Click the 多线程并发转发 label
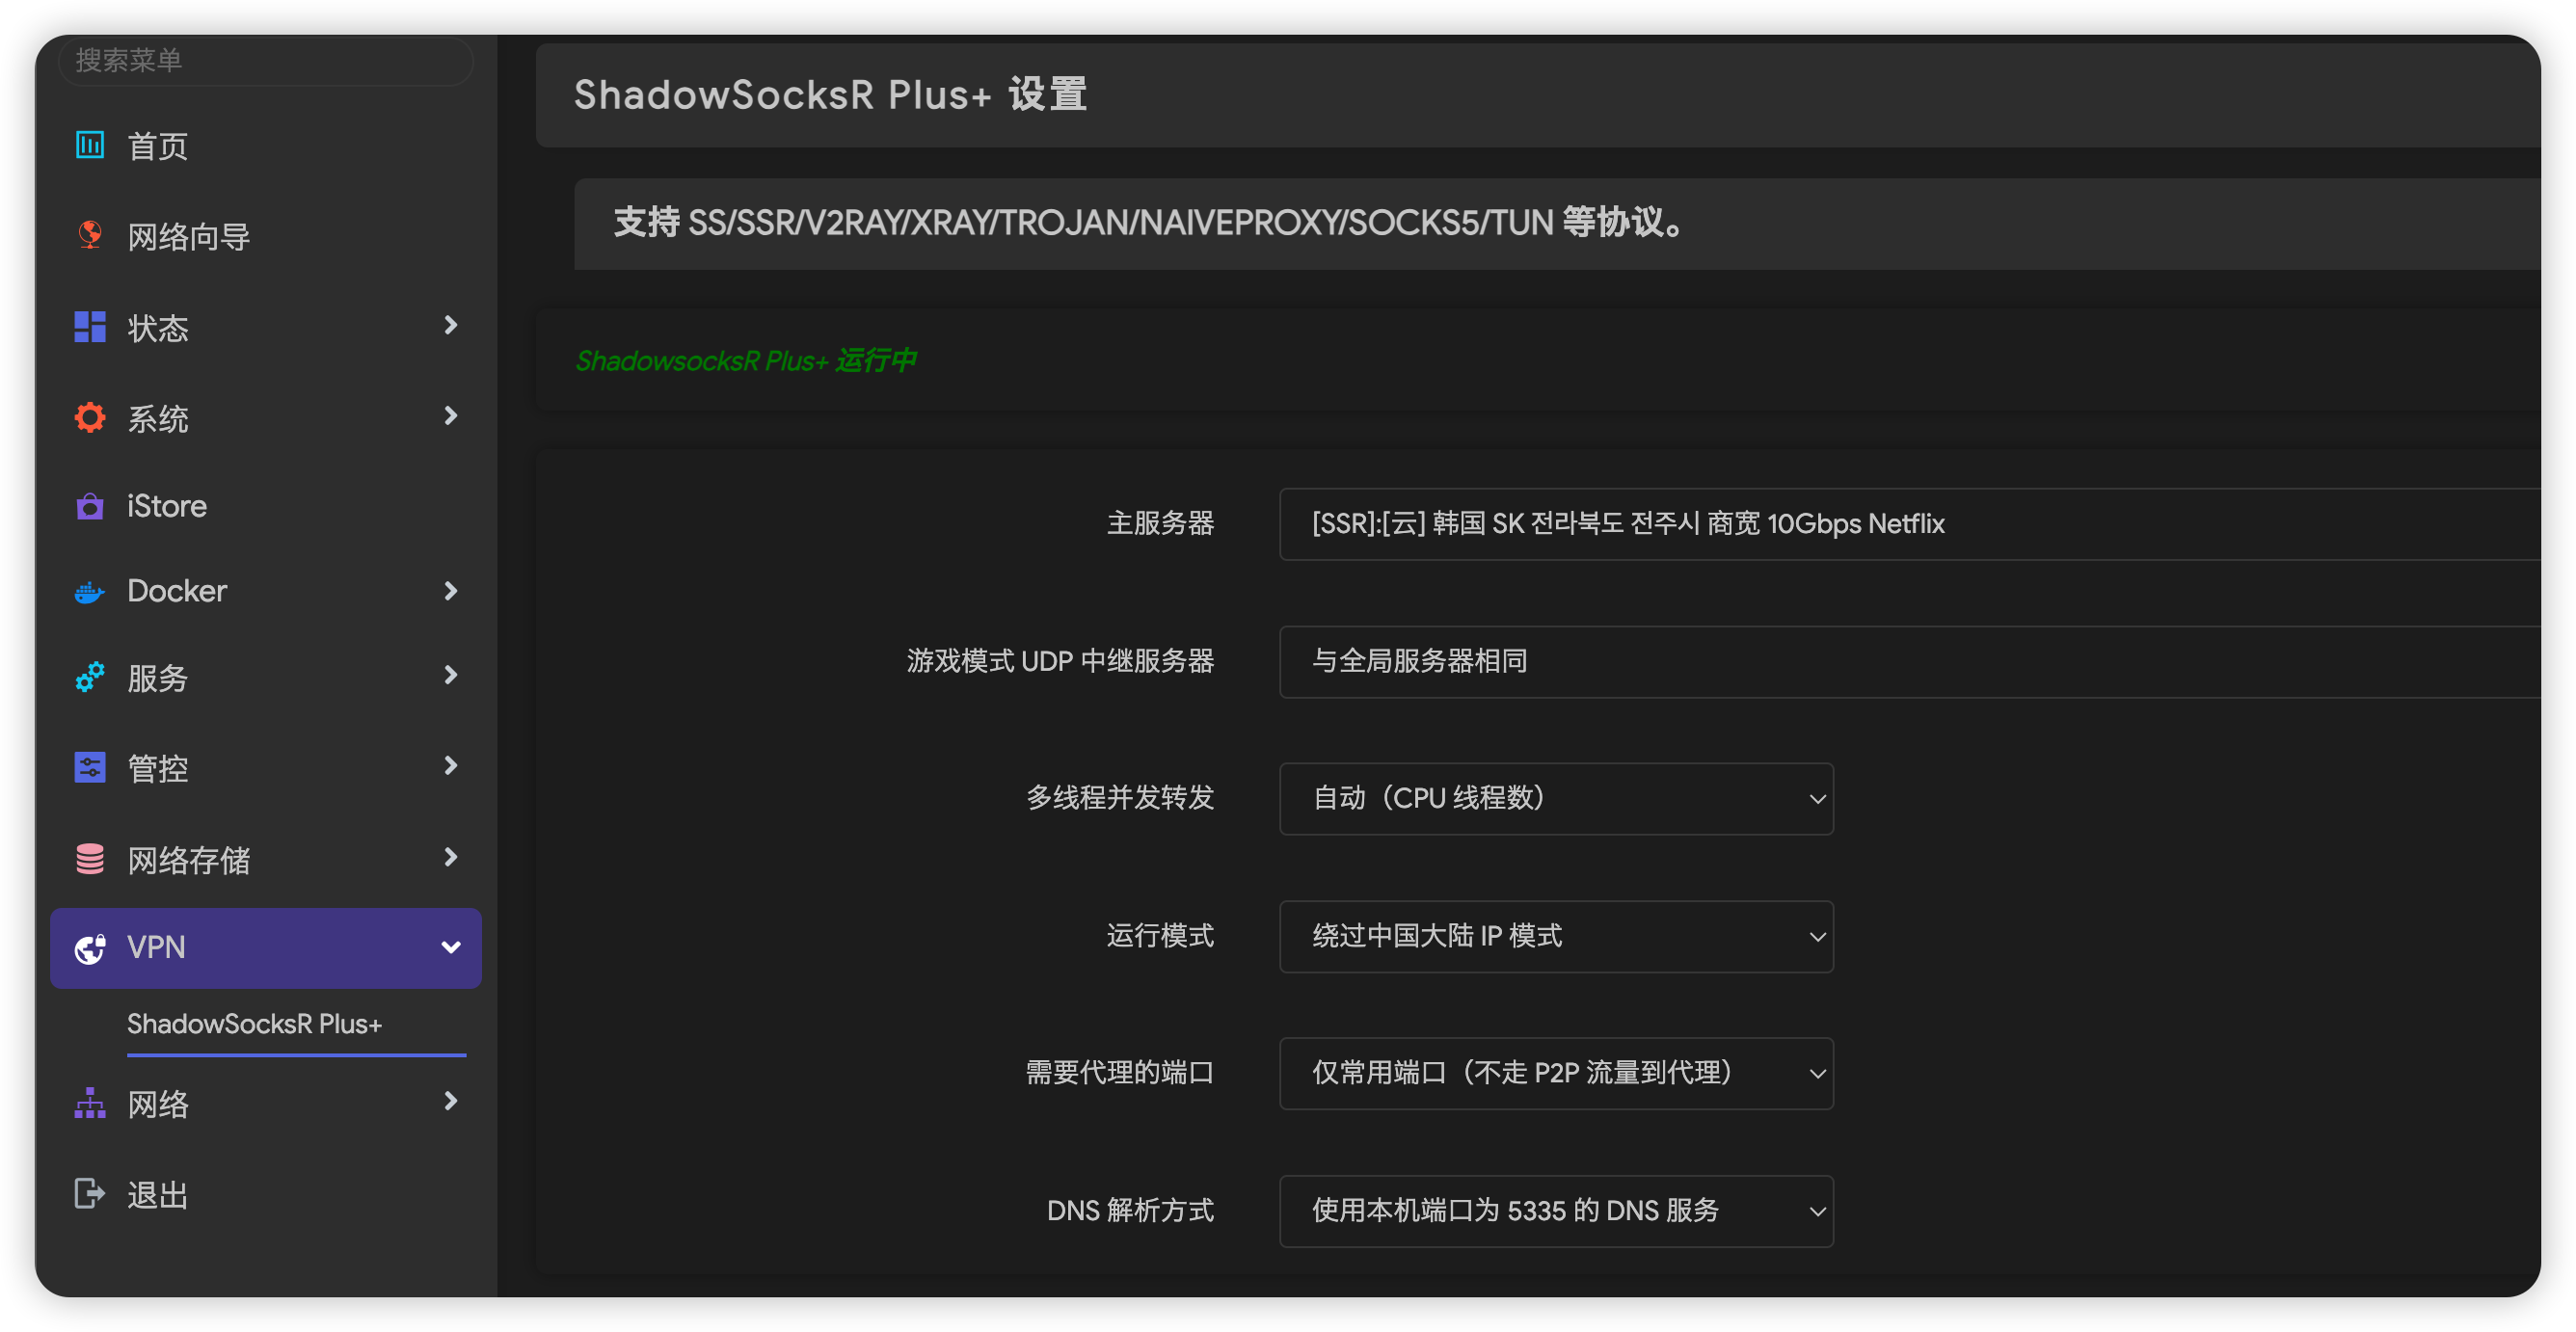This screenshot has width=2576, height=1332. pyautogui.click(x=1120, y=798)
